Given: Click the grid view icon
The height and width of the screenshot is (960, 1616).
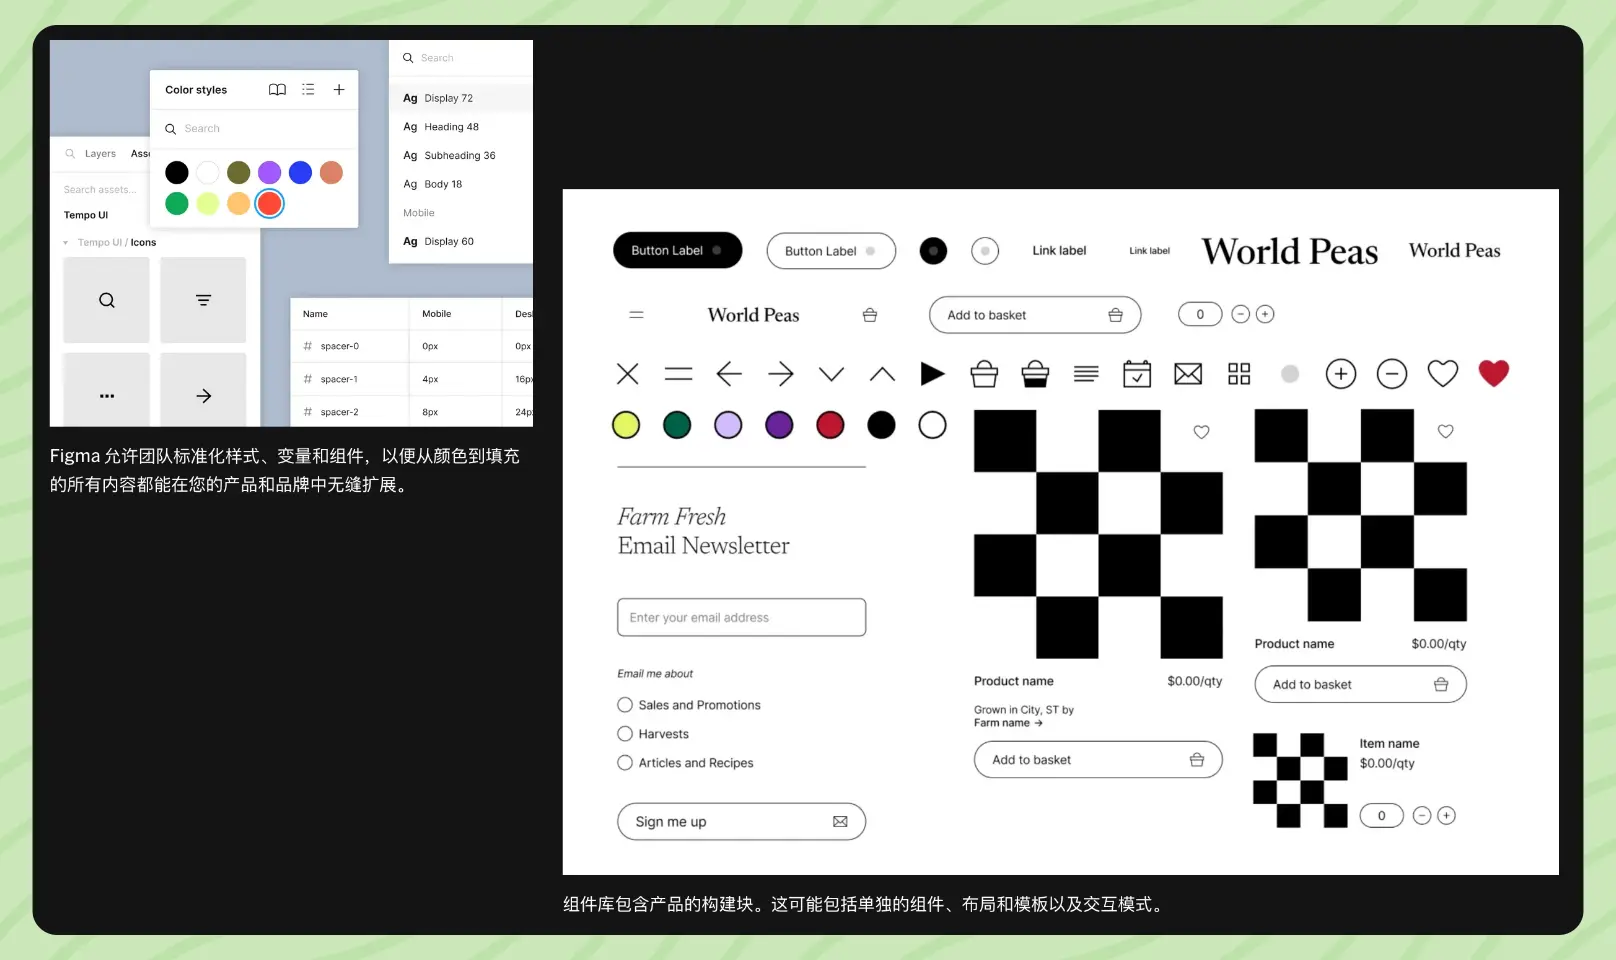Looking at the screenshot, I should (1239, 374).
